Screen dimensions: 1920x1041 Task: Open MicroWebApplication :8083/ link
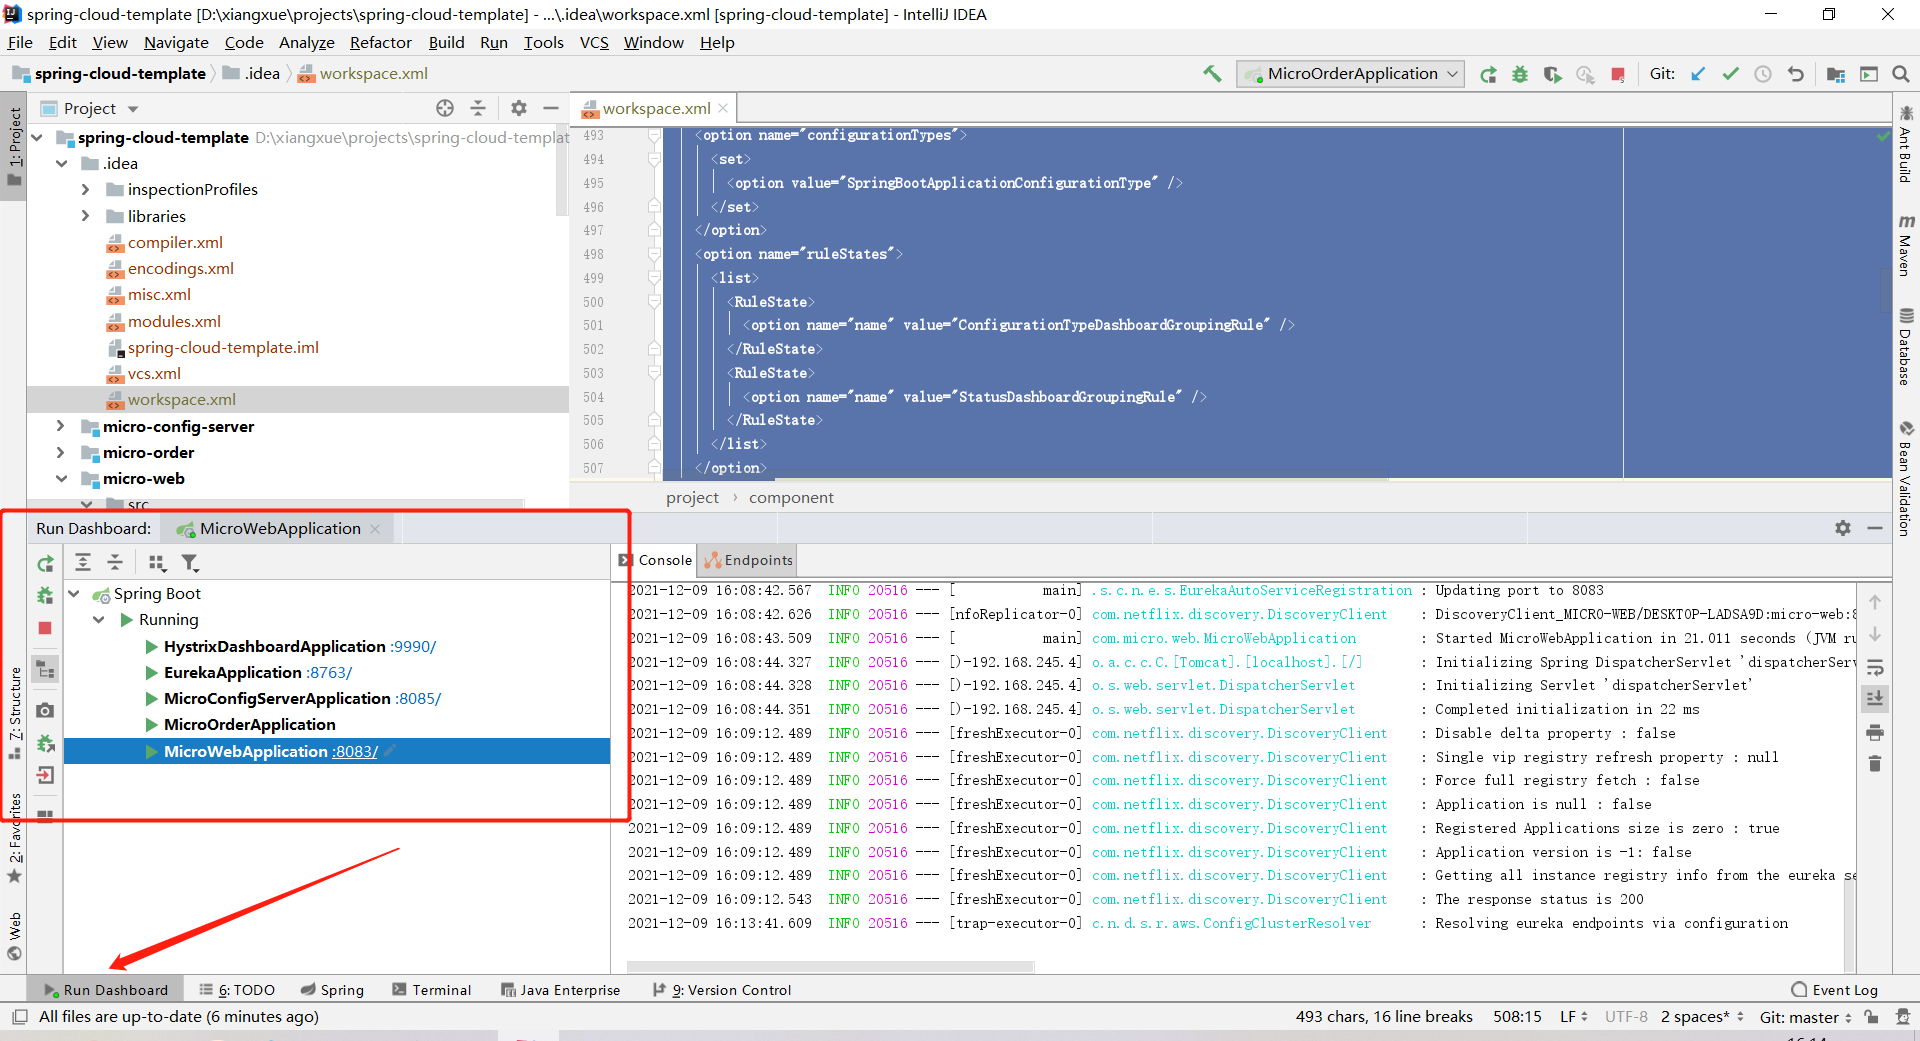coord(355,752)
